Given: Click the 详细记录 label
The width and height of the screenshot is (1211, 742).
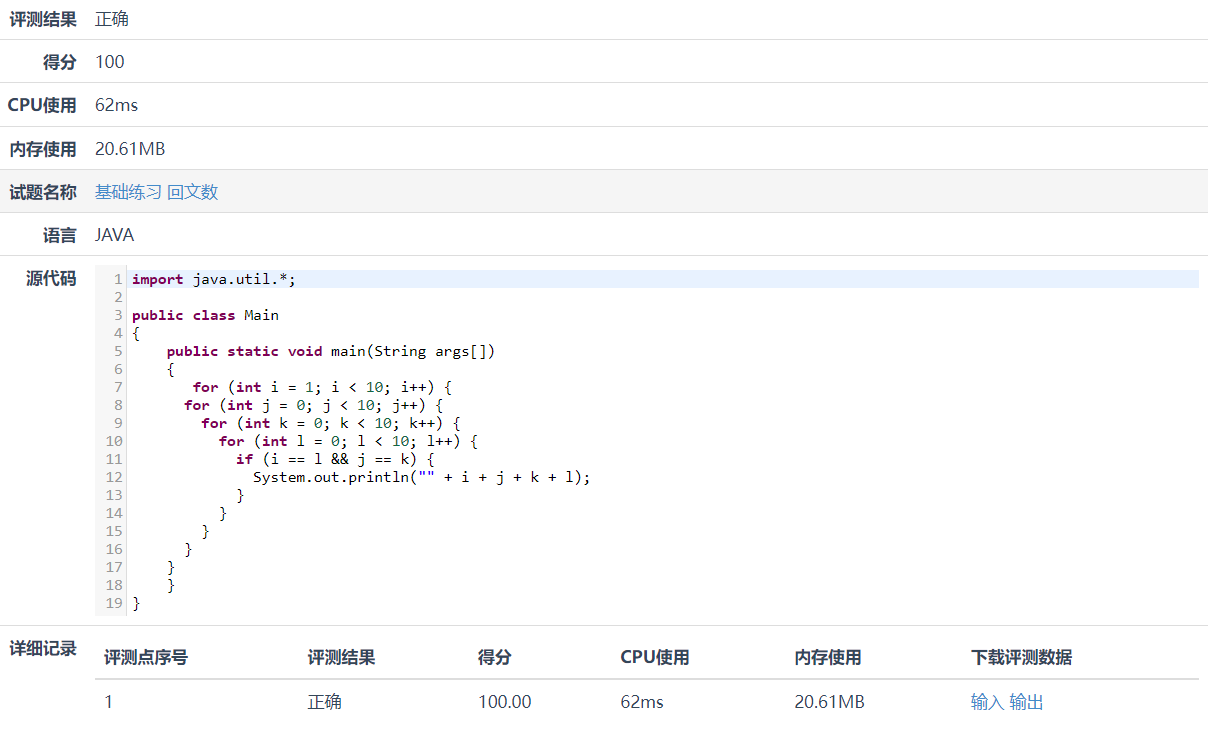Looking at the screenshot, I should click(x=43, y=648).
